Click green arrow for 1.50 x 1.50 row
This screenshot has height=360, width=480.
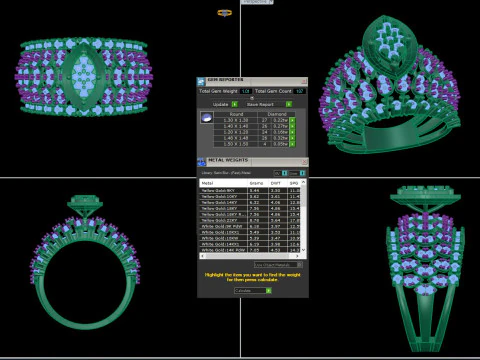[x=292, y=144]
